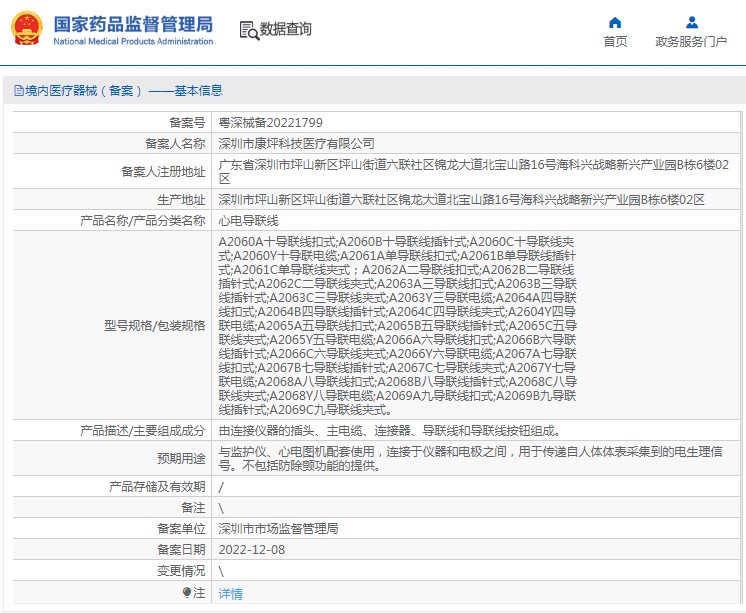Select the registered address starting 广东省深圳市
This screenshot has height=613, width=746.
(473, 172)
